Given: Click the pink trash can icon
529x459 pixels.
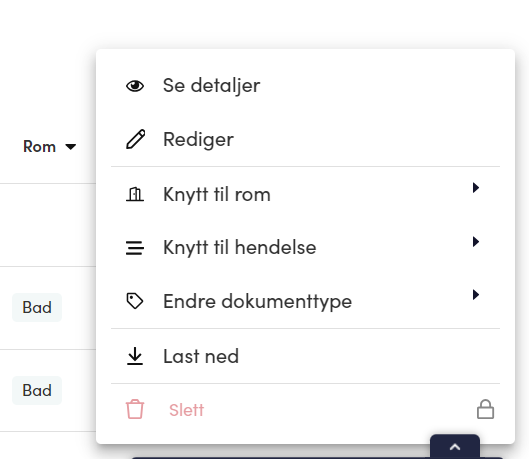Looking at the screenshot, I should (135, 409).
